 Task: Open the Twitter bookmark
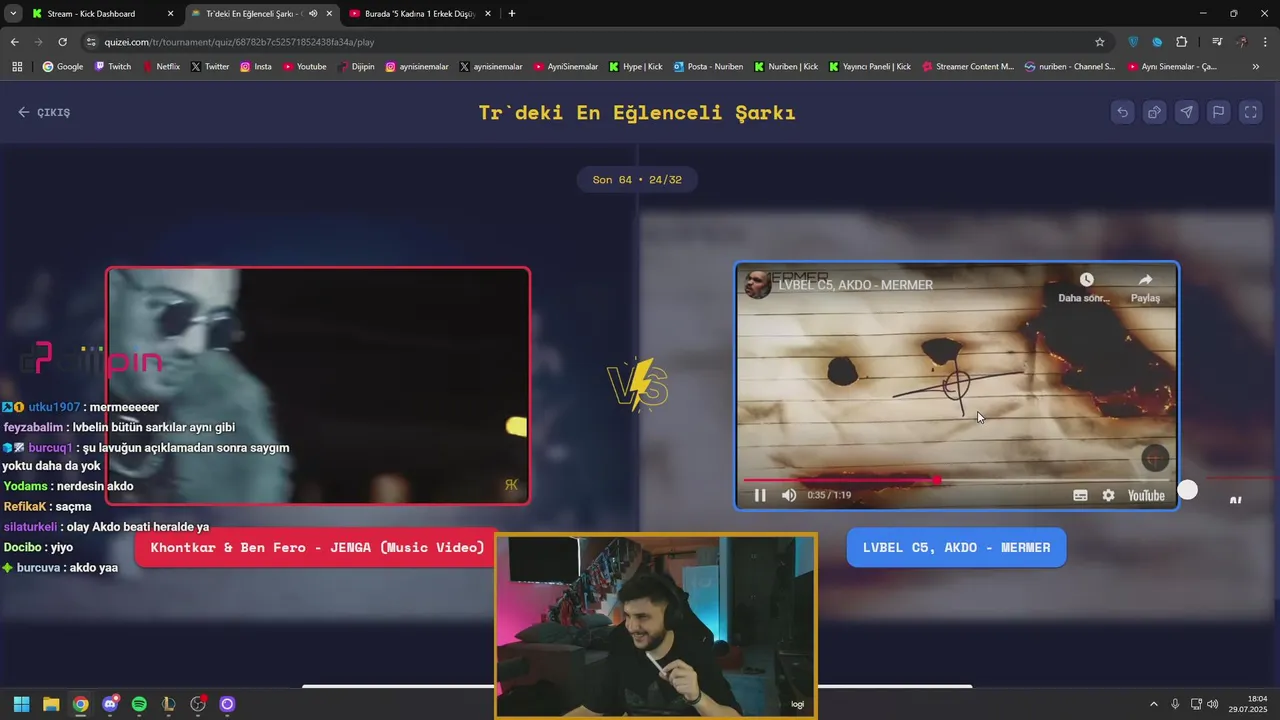click(x=210, y=67)
